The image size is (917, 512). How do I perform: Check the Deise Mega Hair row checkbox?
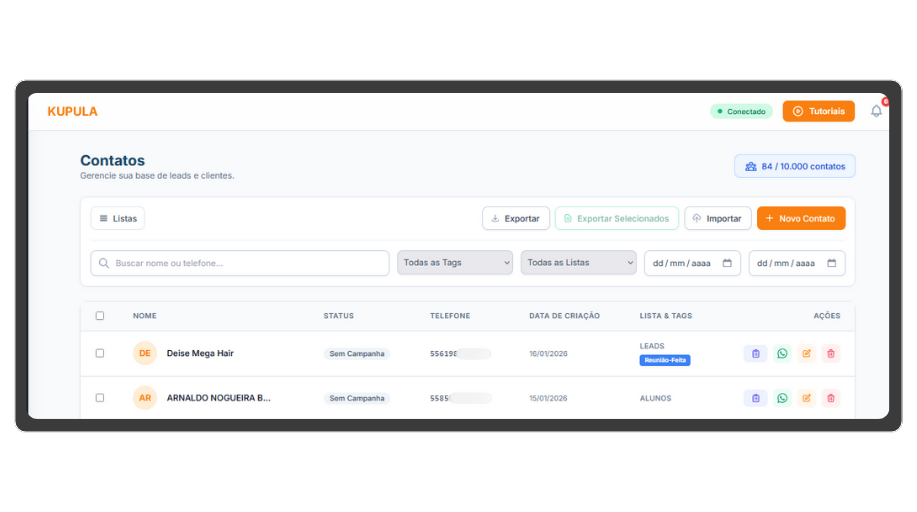coord(100,353)
